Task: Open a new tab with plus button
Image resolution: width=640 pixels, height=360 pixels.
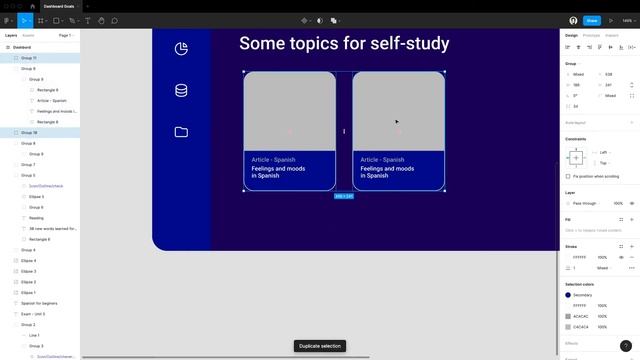Action: tap(87, 6)
